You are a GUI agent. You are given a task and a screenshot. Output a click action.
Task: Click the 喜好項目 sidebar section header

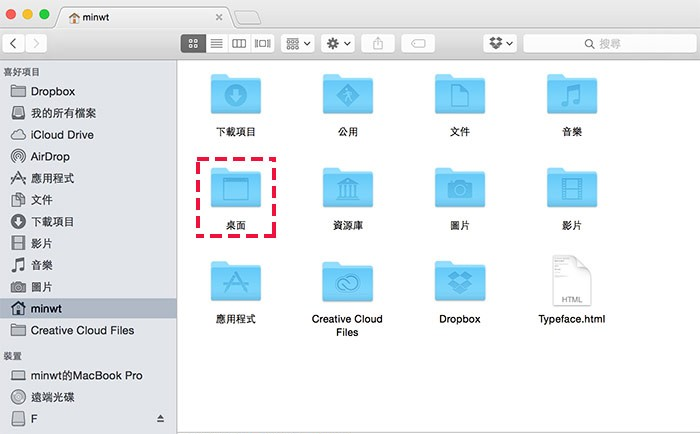pos(21,72)
